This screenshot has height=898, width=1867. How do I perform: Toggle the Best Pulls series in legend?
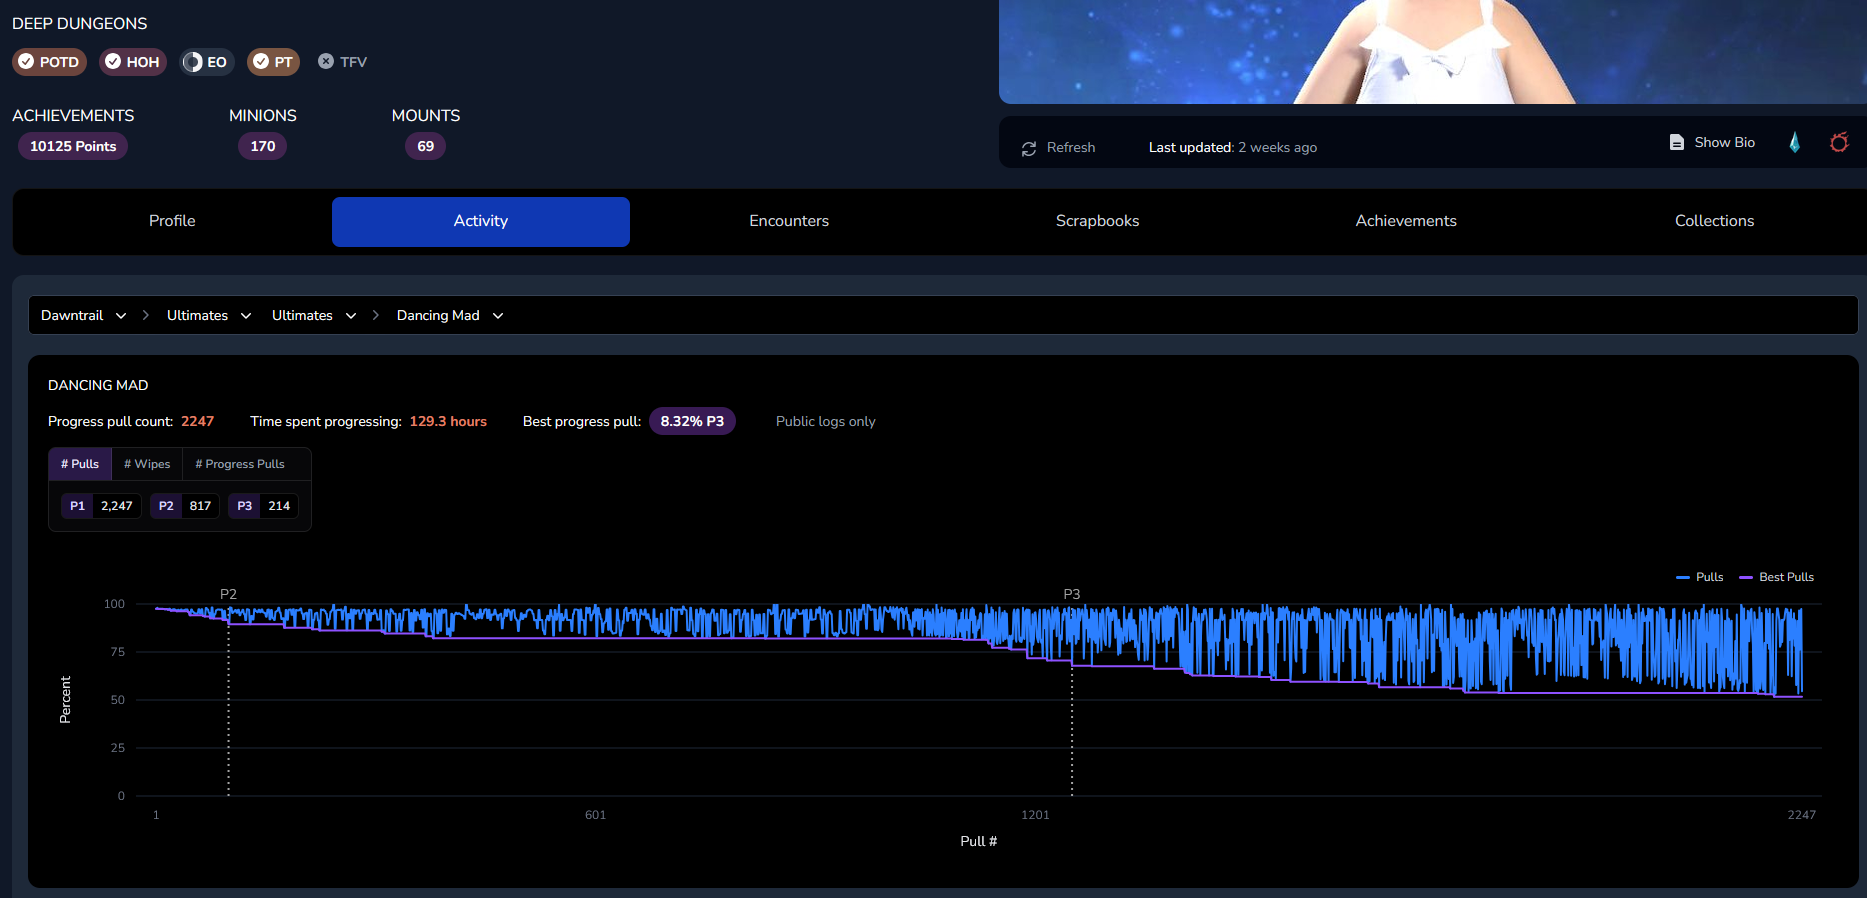pyautogui.click(x=1777, y=577)
